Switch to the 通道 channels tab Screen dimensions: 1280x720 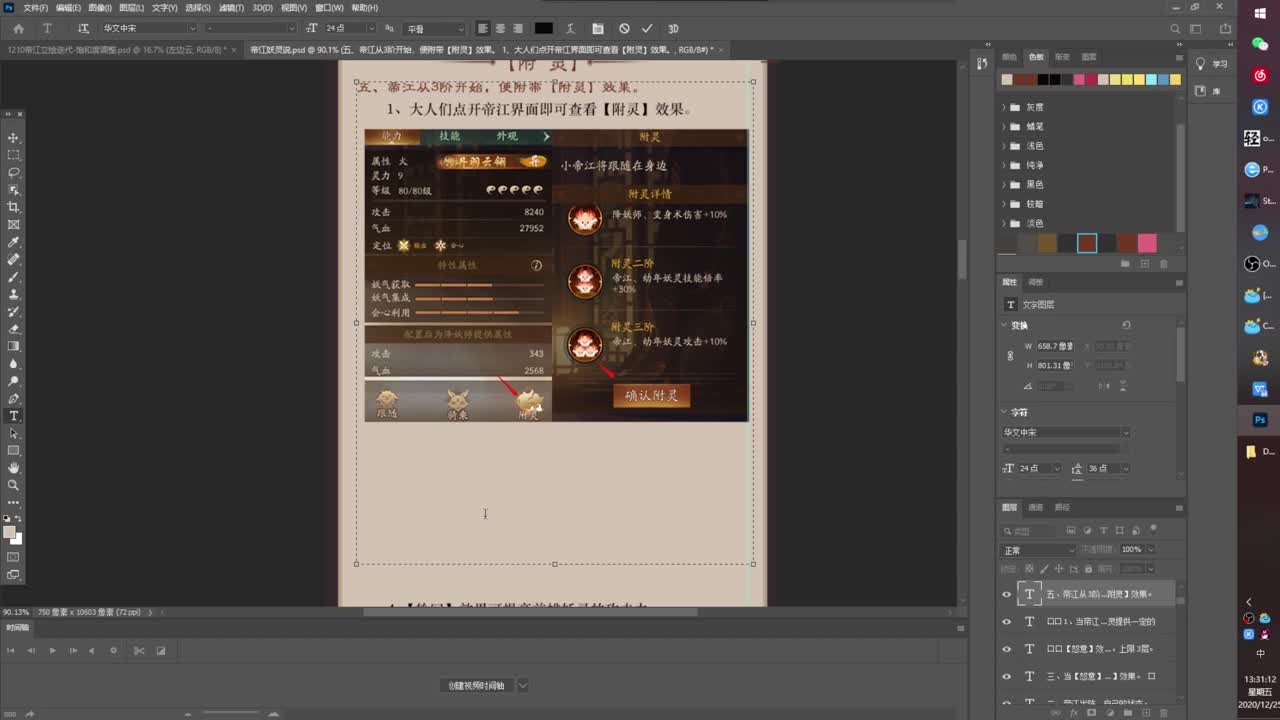click(x=1036, y=507)
